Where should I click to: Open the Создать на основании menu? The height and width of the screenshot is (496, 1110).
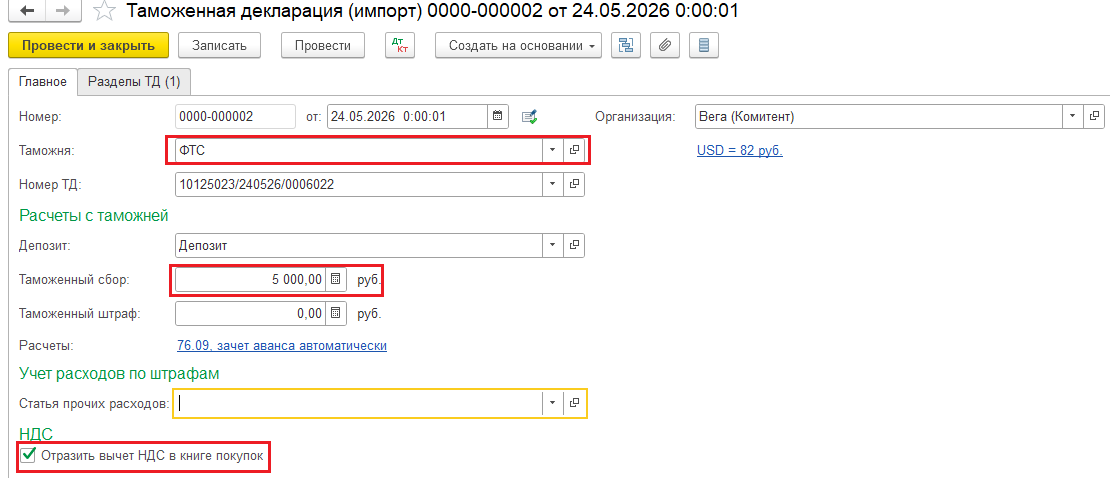click(x=518, y=45)
